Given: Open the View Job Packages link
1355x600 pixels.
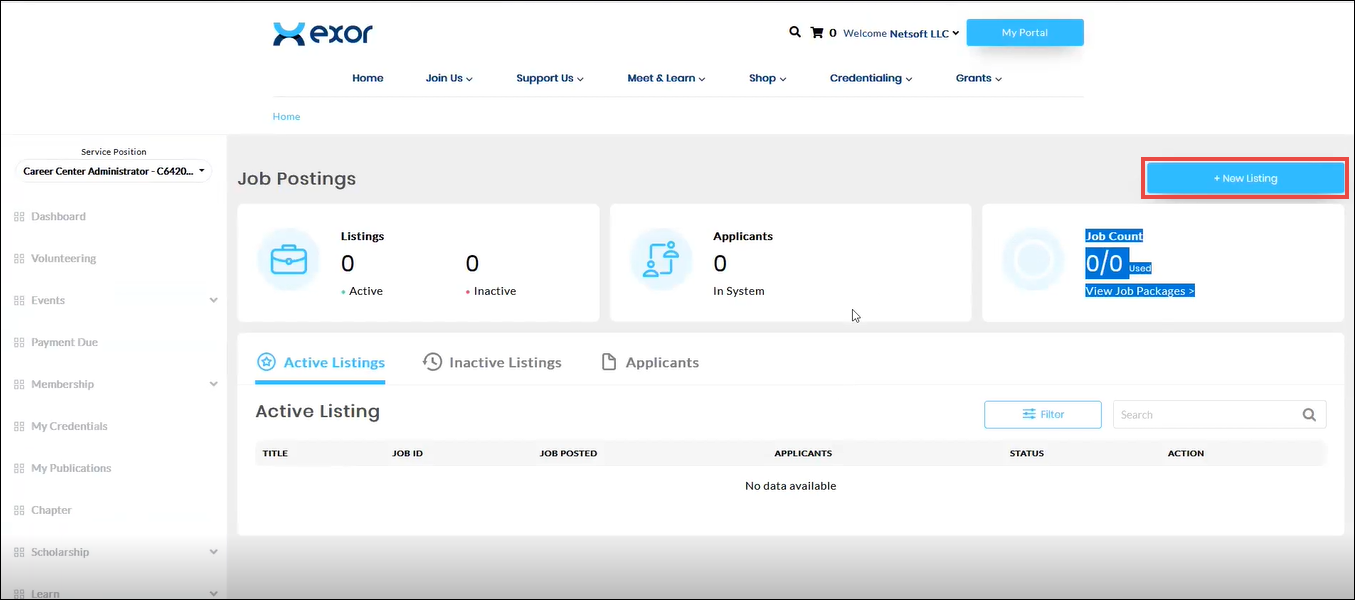Looking at the screenshot, I should [x=1139, y=291].
